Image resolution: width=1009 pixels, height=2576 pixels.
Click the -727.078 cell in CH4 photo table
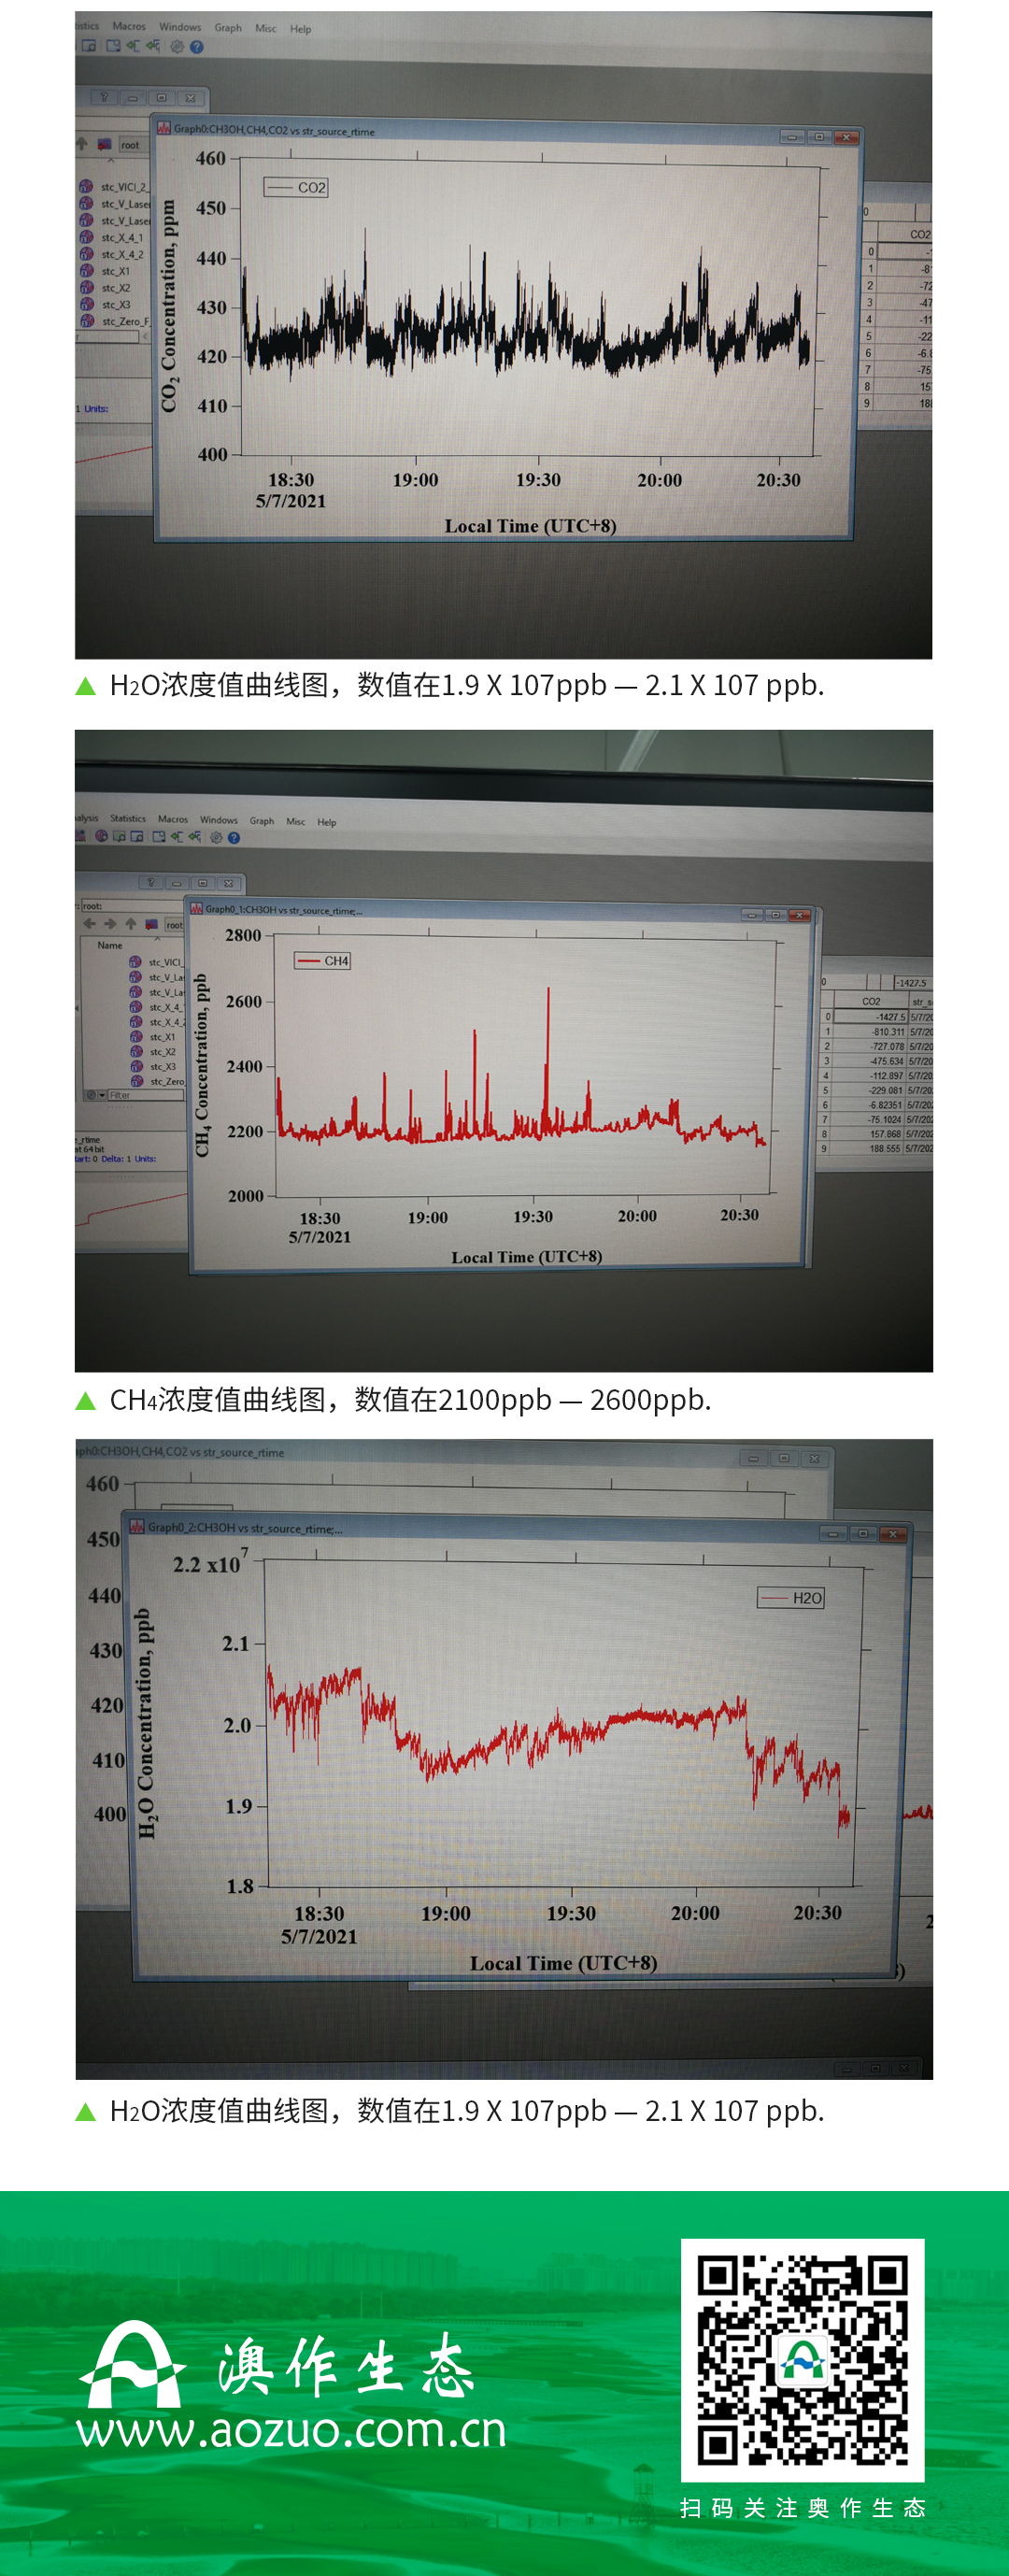coord(869,1047)
